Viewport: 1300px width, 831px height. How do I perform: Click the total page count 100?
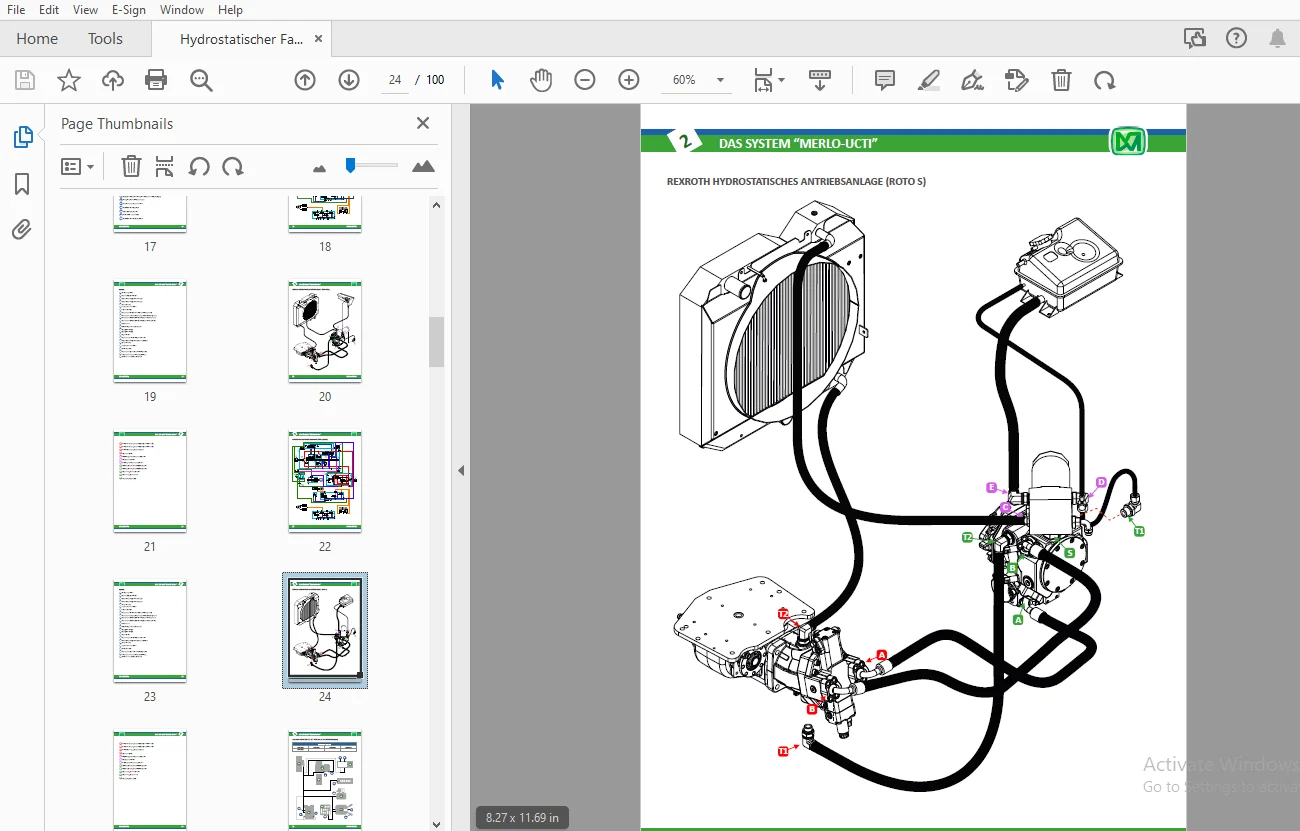(435, 80)
